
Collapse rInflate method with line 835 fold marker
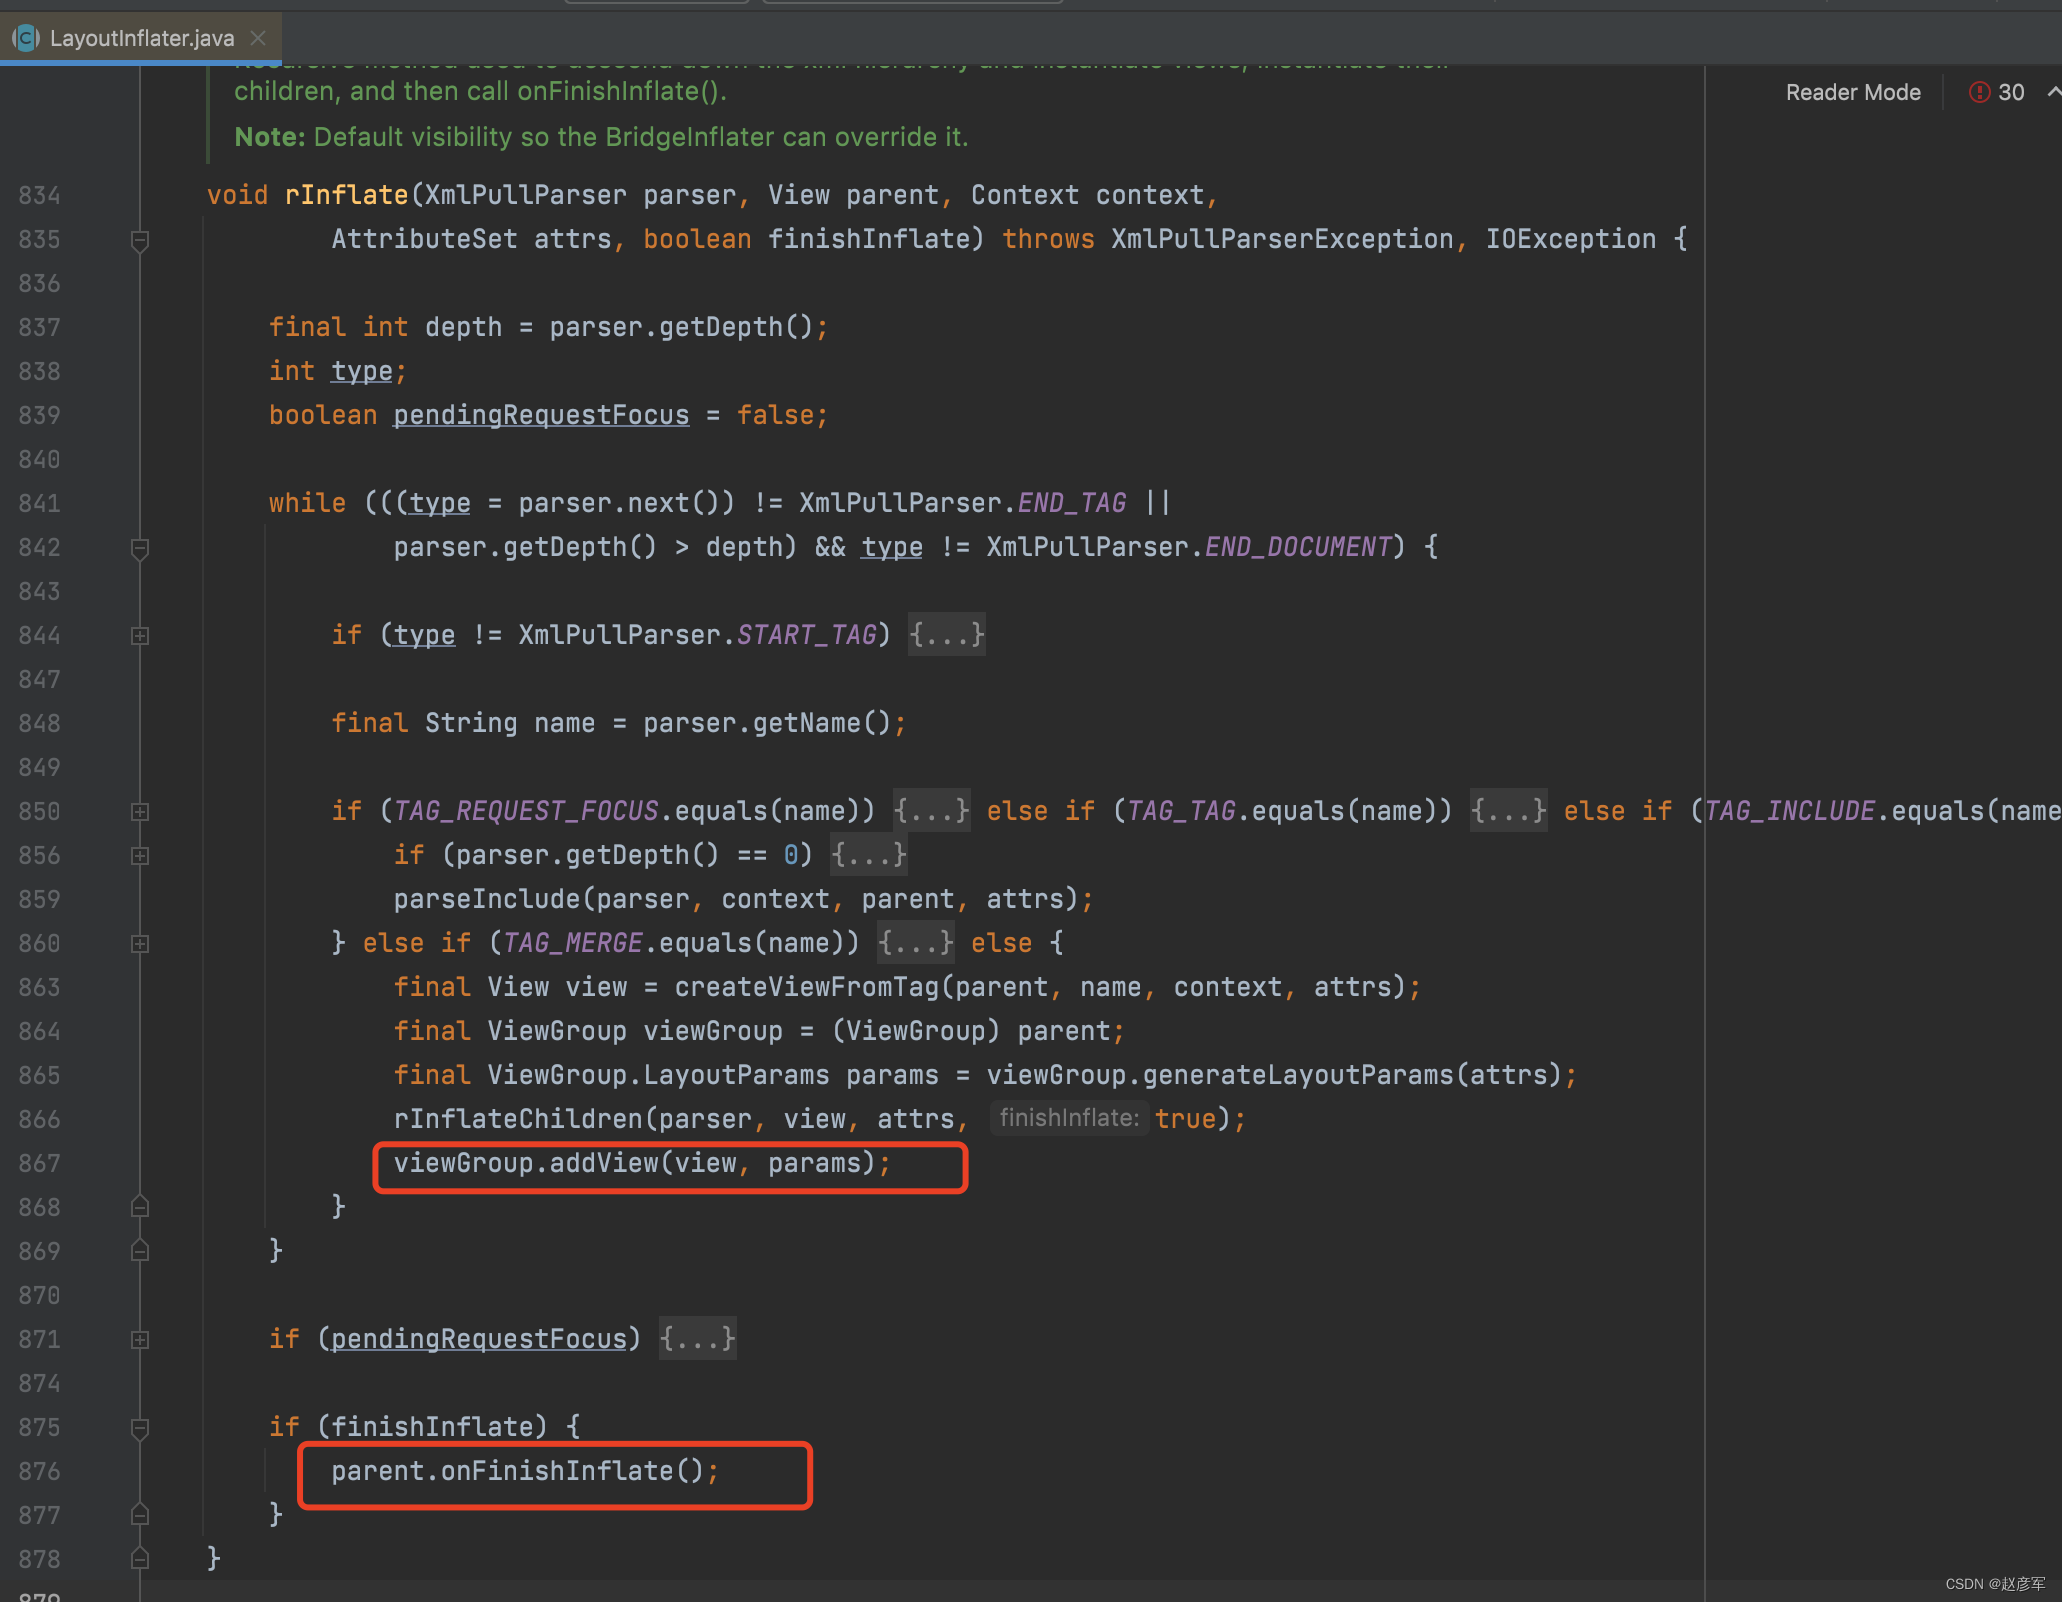(x=140, y=240)
